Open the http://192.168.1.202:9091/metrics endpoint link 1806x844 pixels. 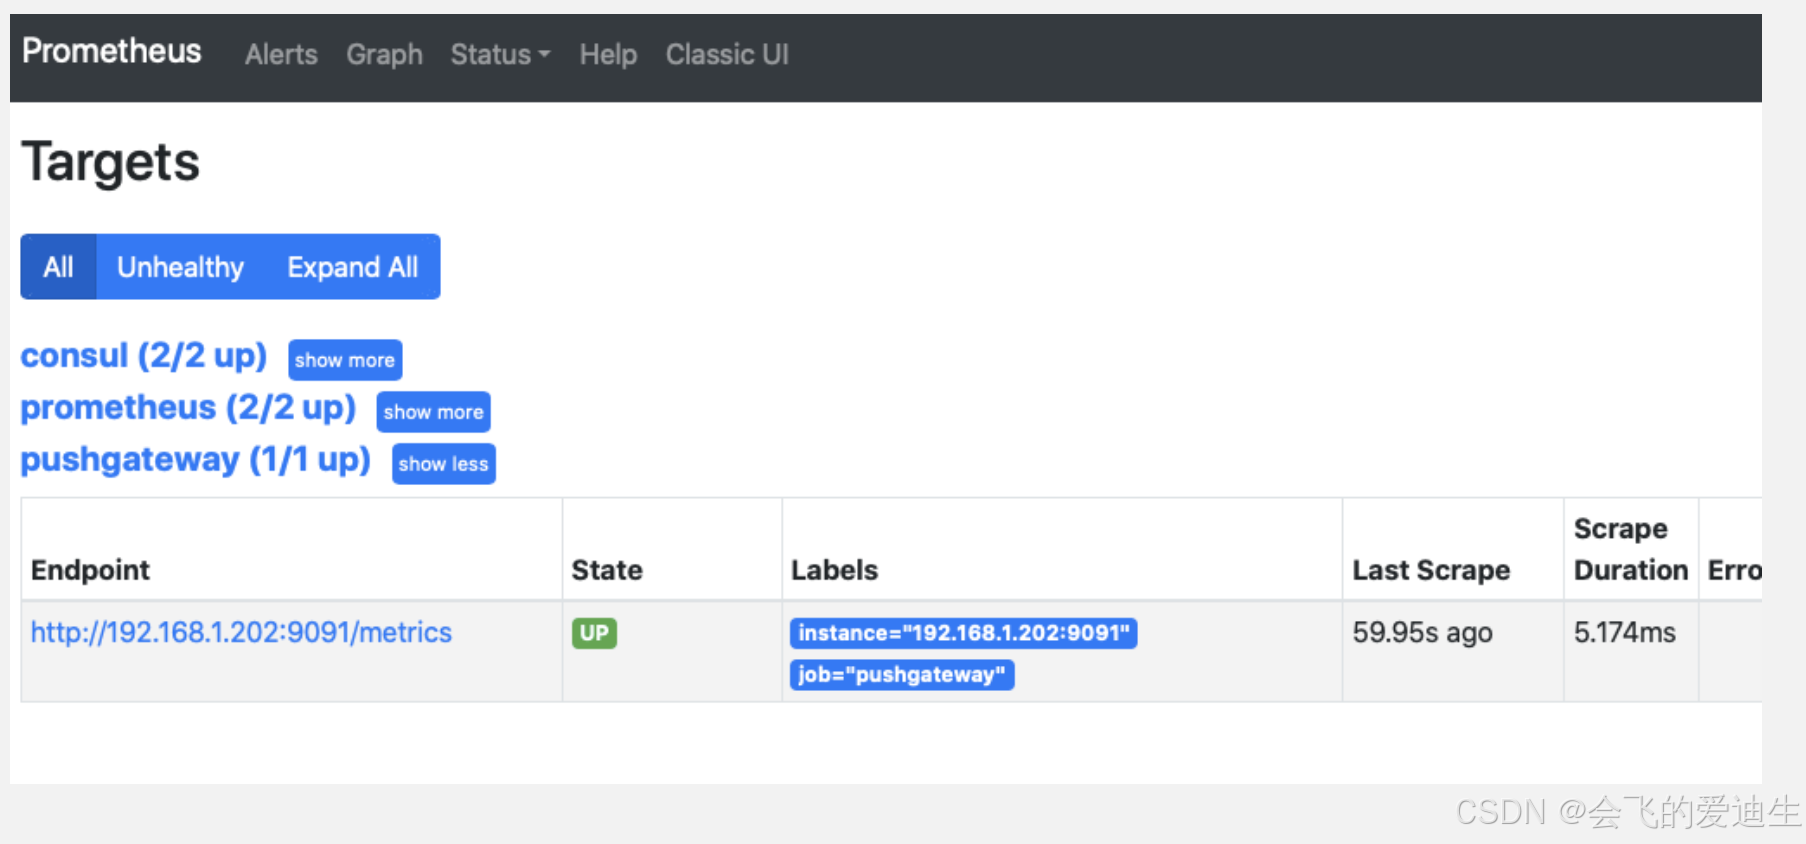click(241, 632)
